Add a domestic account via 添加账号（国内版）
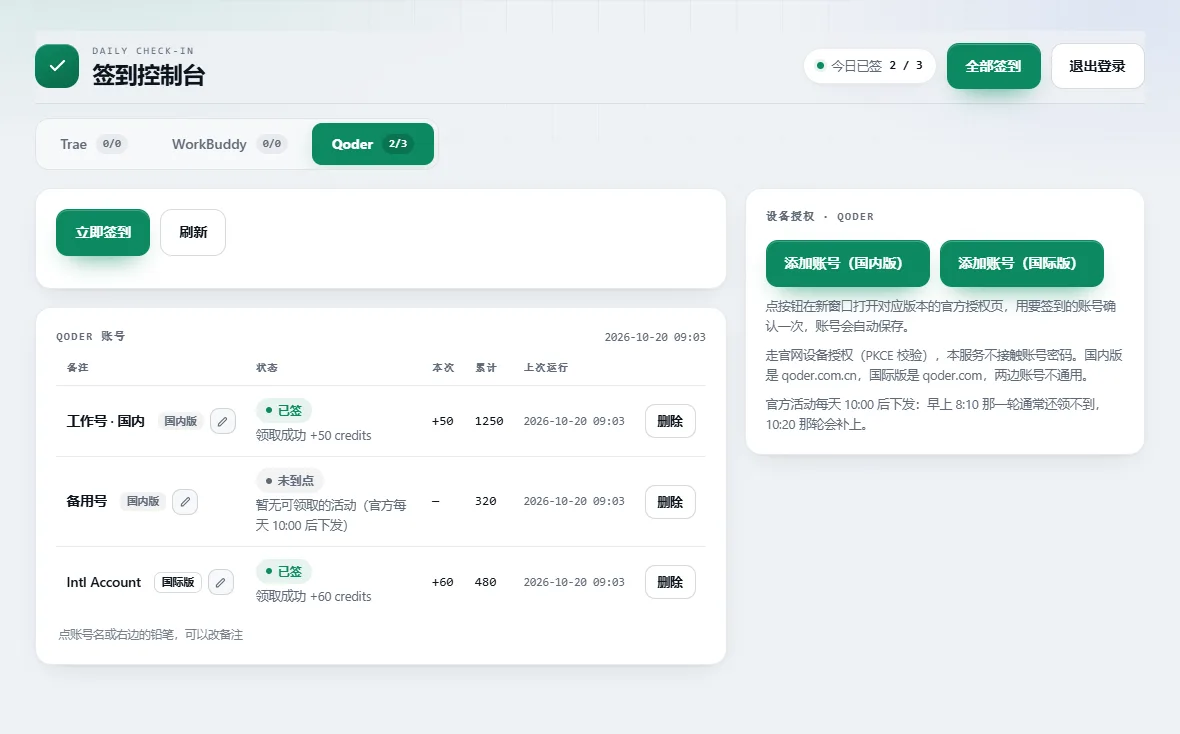1180x734 pixels. point(847,263)
